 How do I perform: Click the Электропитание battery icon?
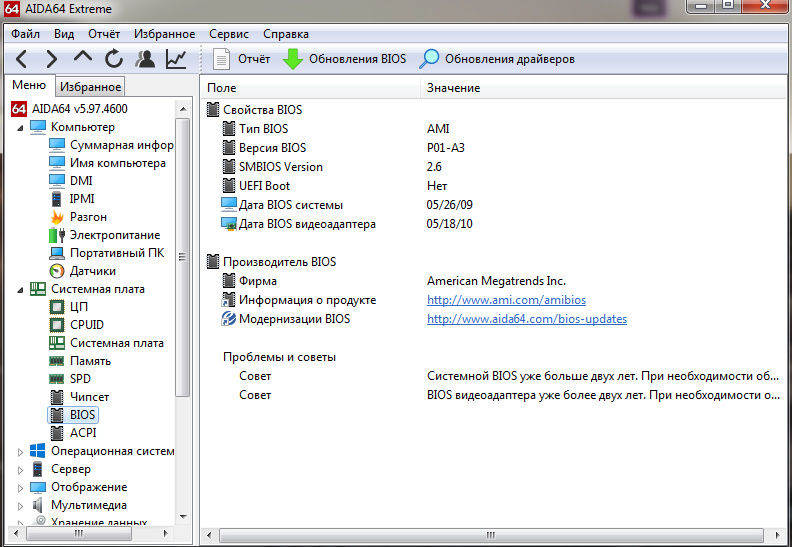57,235
